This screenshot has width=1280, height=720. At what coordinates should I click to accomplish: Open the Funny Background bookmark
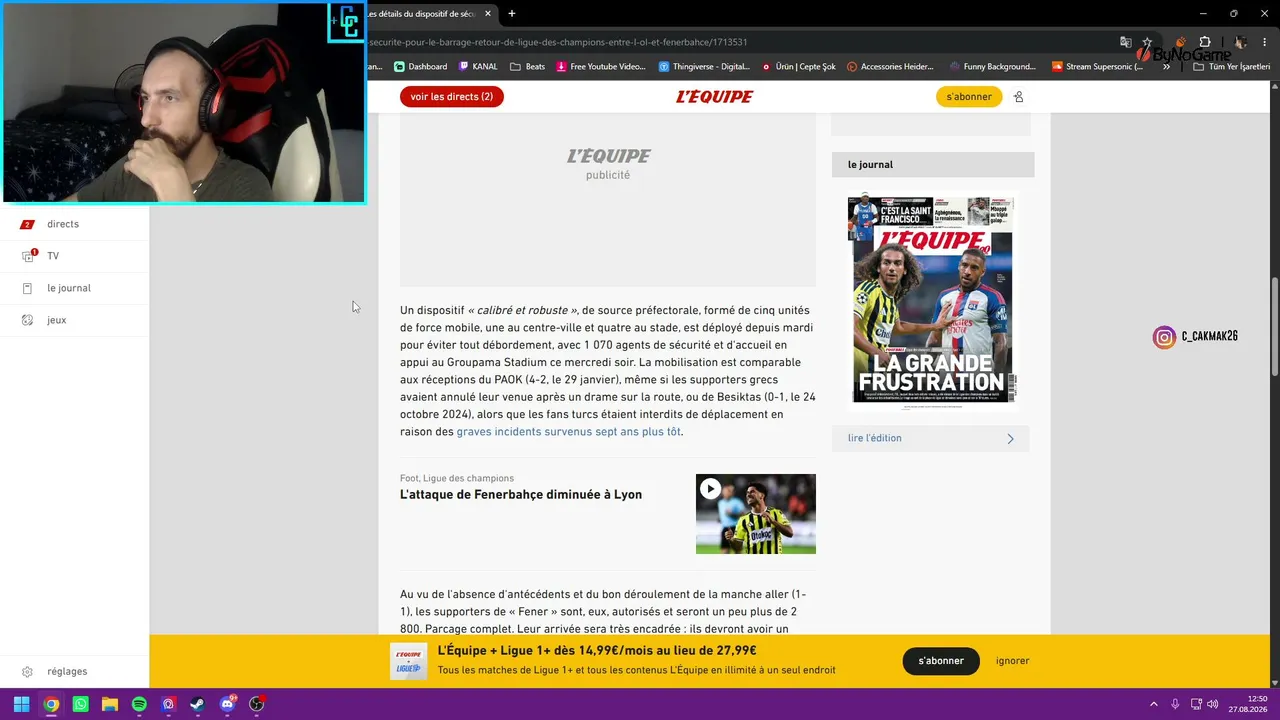991,67
